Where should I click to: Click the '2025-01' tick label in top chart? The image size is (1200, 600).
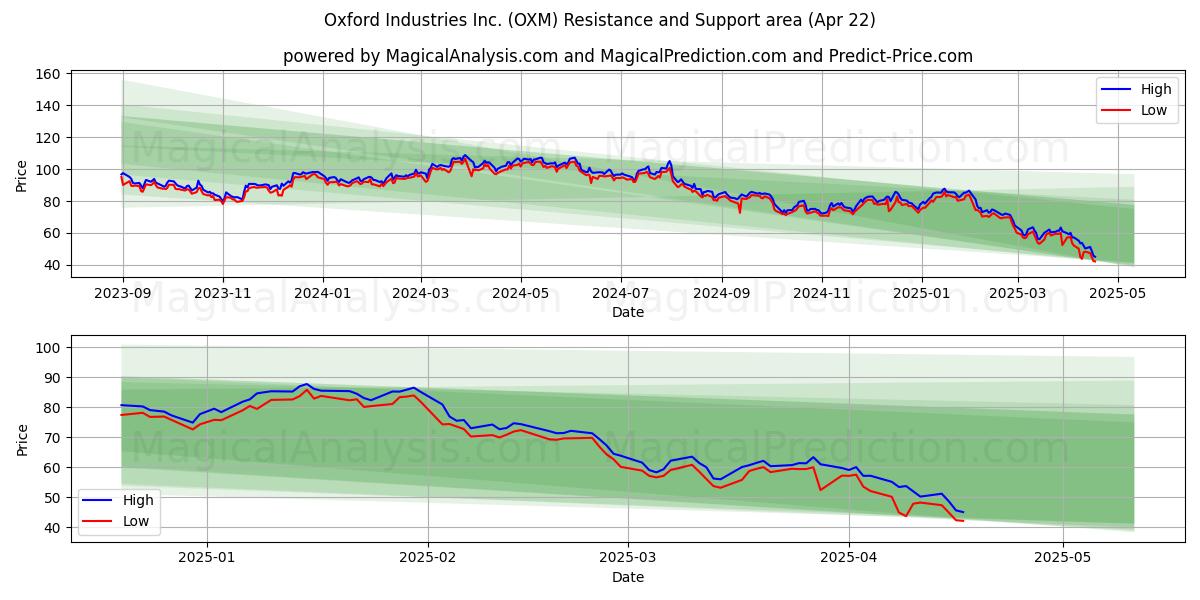[x=921, y=294]
